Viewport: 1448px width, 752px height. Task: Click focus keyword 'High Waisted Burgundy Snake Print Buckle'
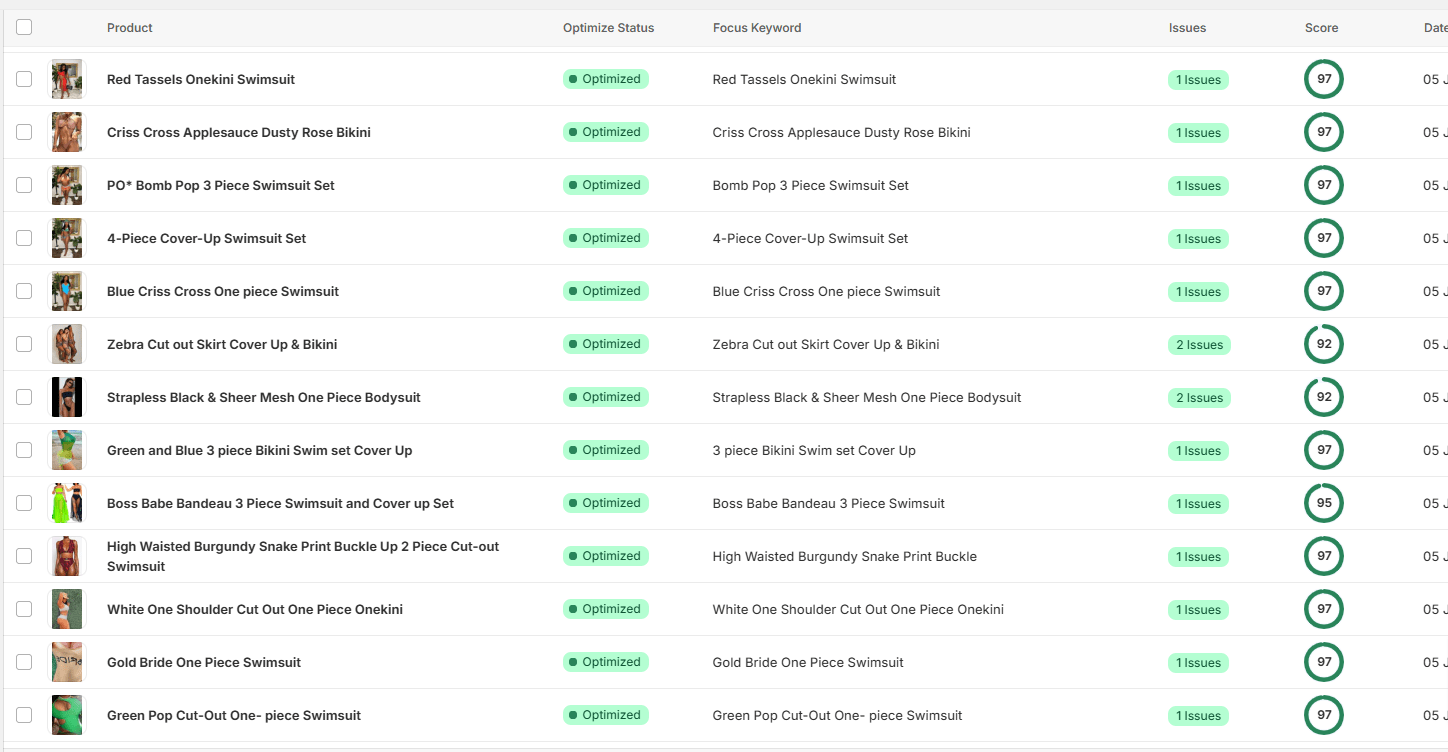tap(845, 556)
